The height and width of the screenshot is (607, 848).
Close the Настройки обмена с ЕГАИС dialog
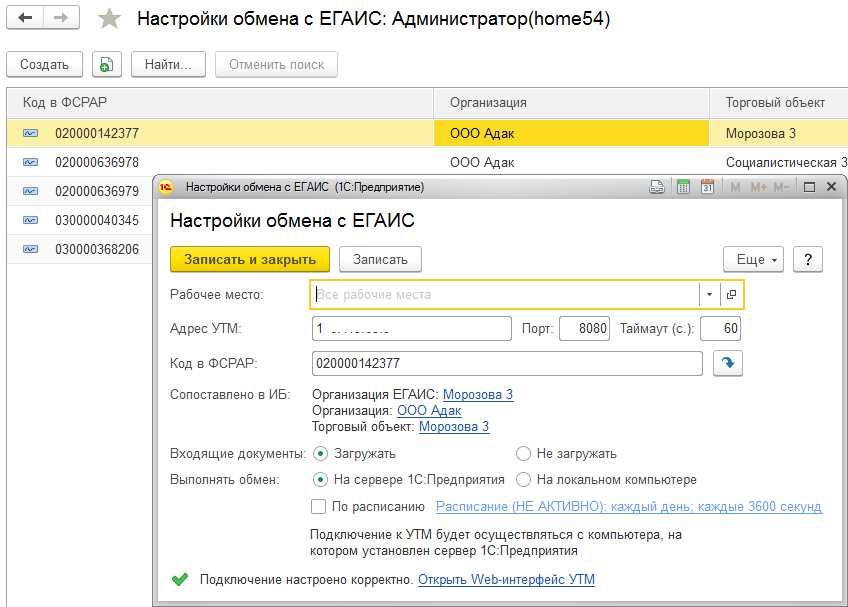coord(832,187)
